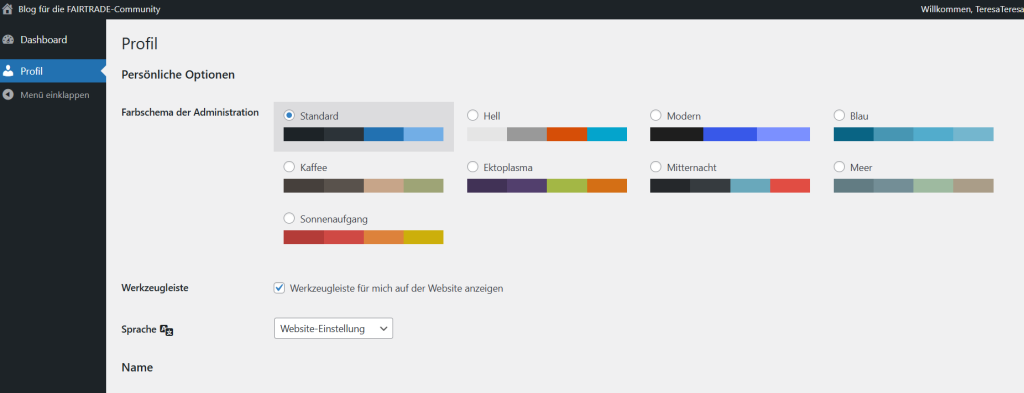The height and width of the screenshot is (393, 1024).
Task: Select the Sonnenaufgang color scheme radio button
Action: [289, 218]
